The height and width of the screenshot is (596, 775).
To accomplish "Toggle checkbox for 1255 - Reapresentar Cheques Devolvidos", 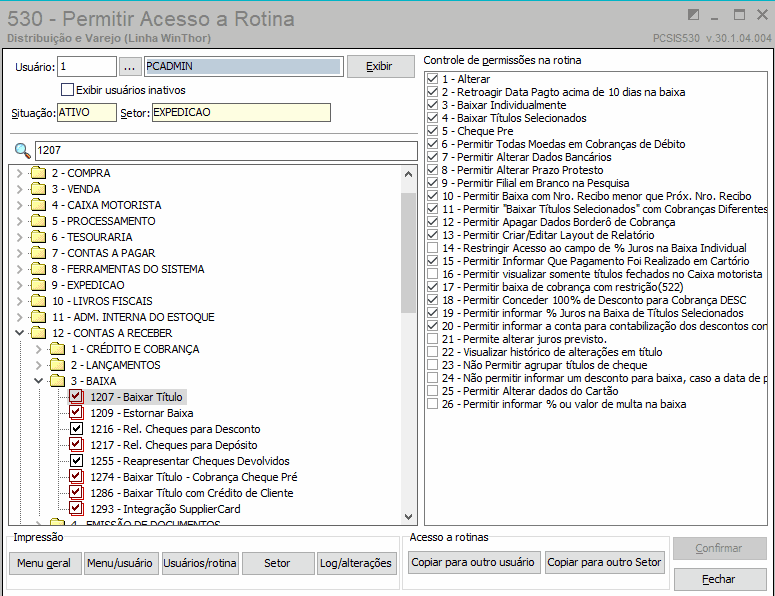I will 76,461.
